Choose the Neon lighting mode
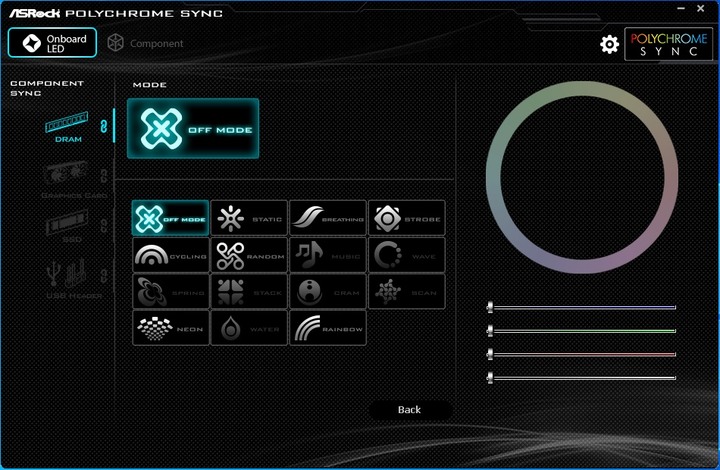This screenshot has height=470, width=720. [x=170, y=328]
